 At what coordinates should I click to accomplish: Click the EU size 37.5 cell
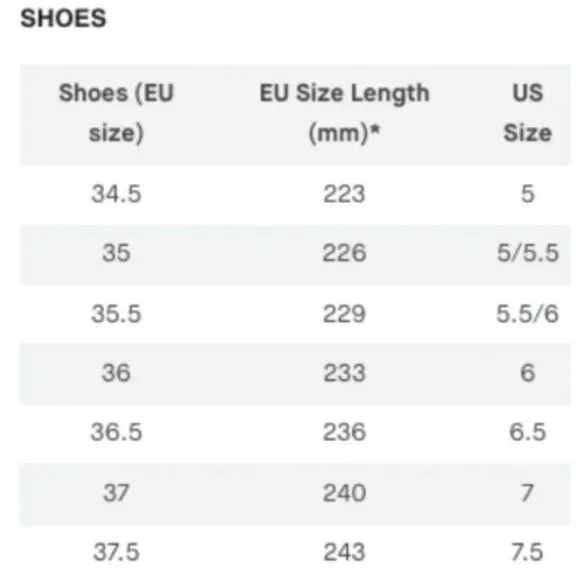[x=116, y=553]
